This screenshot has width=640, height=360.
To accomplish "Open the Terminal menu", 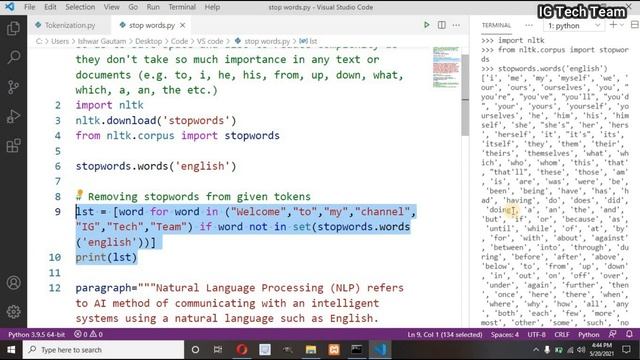I will 182,7.
